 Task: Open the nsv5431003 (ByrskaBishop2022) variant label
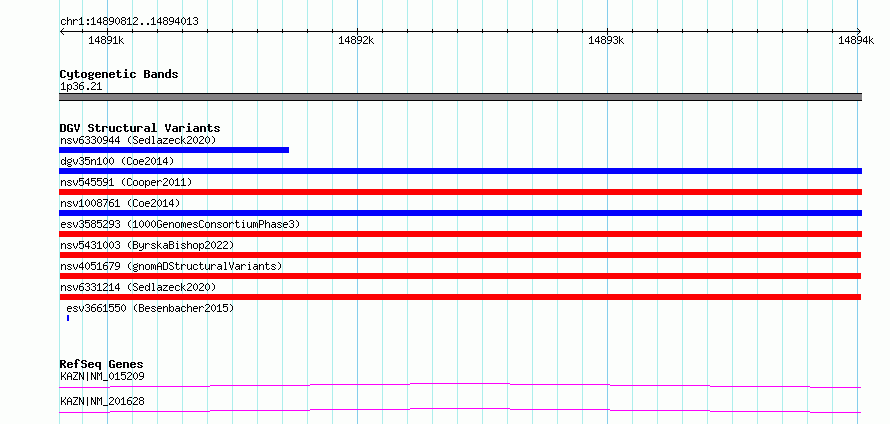point(146,245)
